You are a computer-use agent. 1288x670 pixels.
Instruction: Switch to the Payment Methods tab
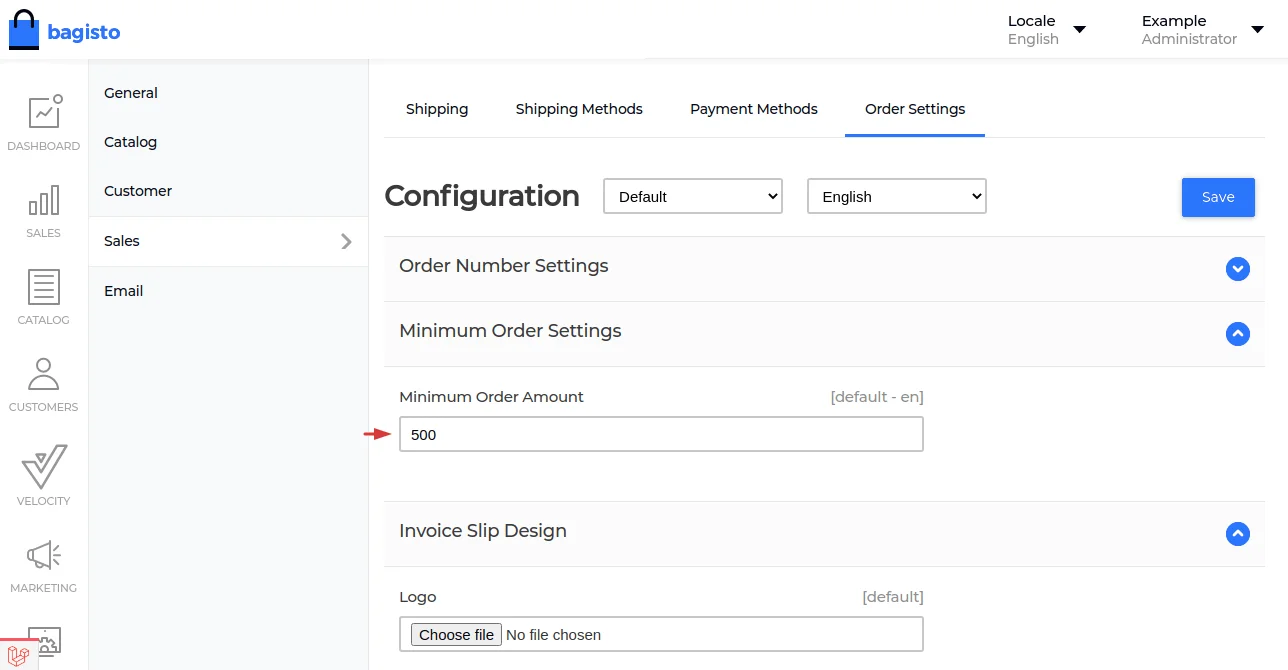(x=753, y=109)
